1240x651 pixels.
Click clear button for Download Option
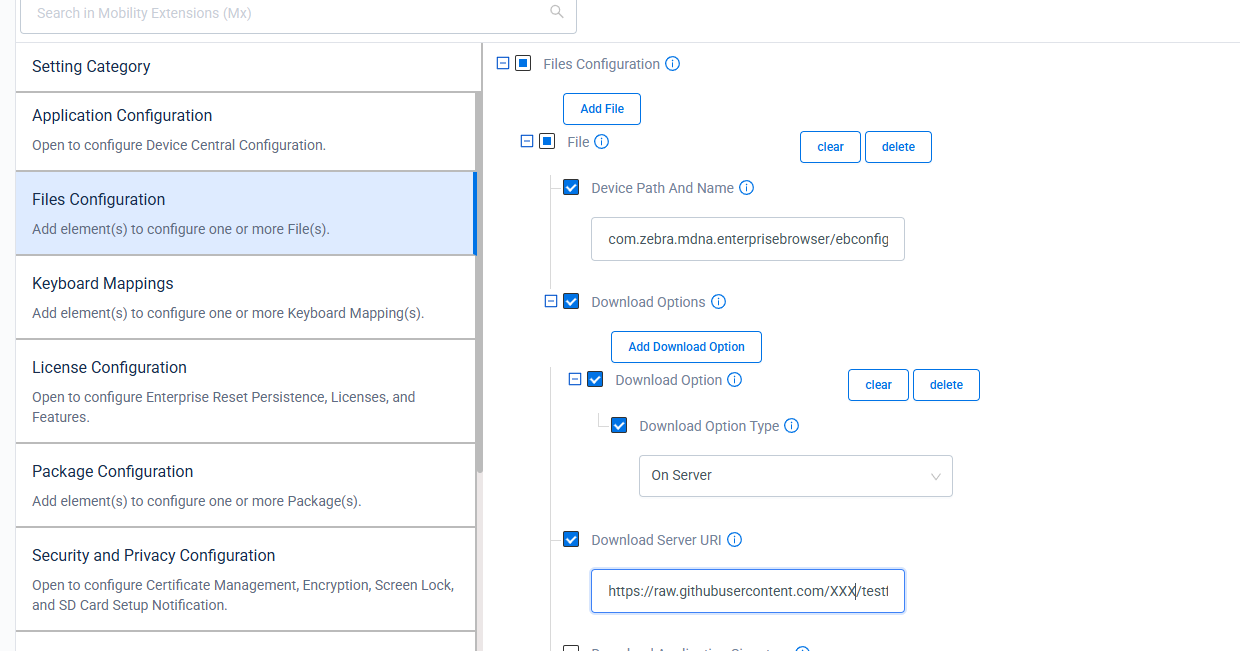pos(878,385)
